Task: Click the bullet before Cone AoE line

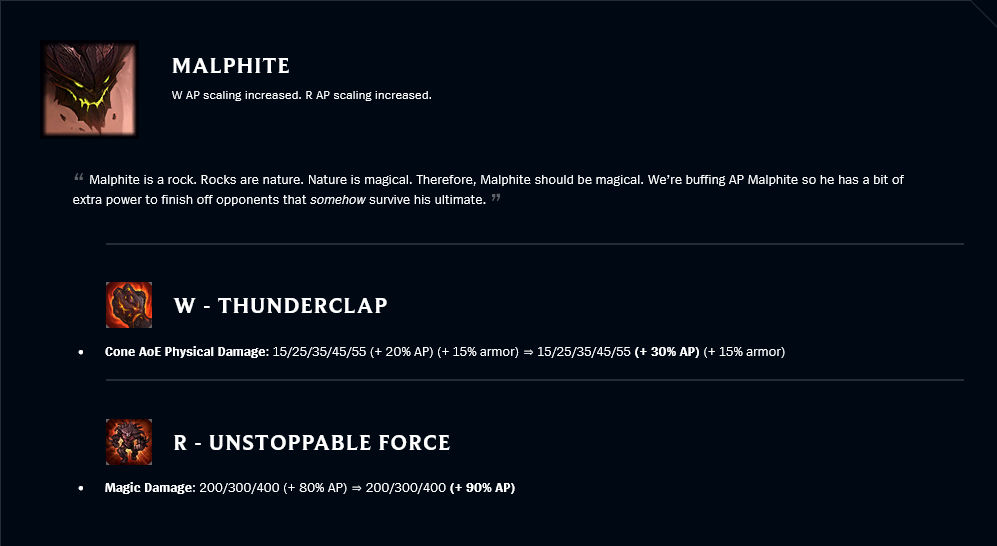Action: click(x=81, y=352)
